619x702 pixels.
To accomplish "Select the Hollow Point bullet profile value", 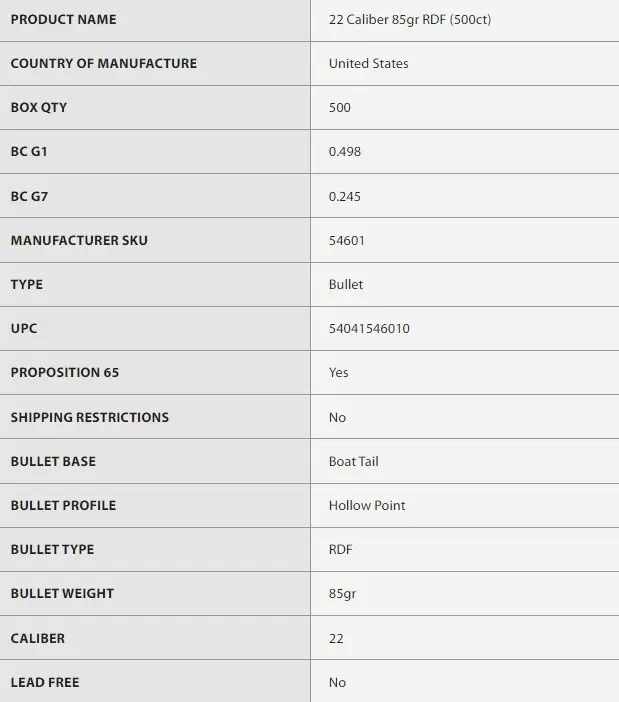I will click(x=367, y=505).
